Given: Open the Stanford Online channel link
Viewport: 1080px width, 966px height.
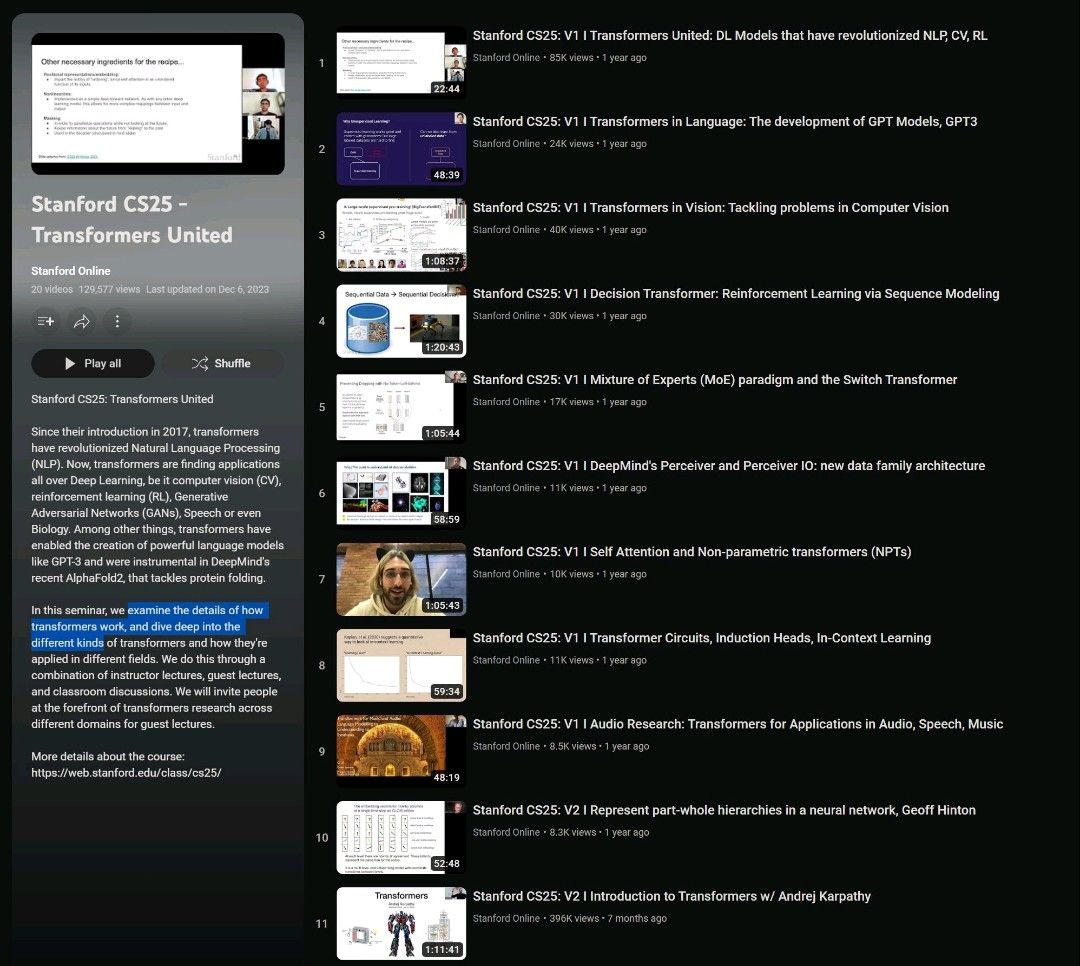Looking at the screenshot, I should (70, 271).
